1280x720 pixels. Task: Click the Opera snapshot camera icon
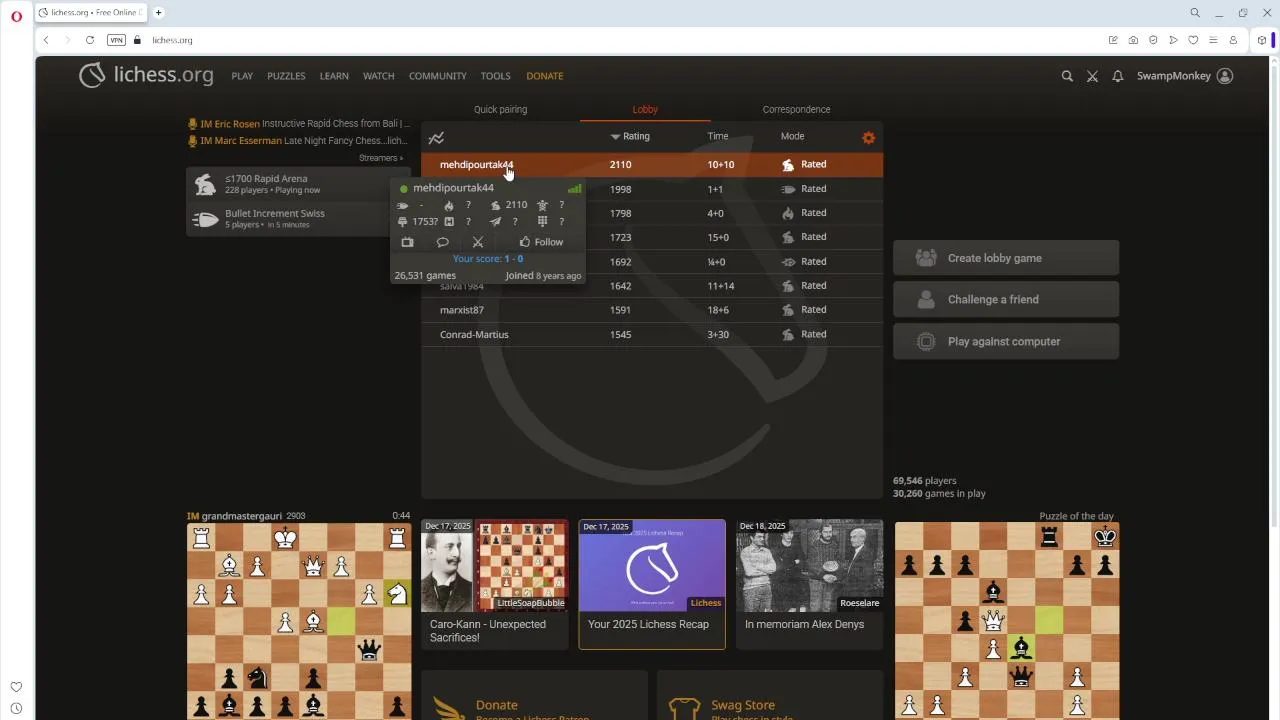[x=1133, y=40]
